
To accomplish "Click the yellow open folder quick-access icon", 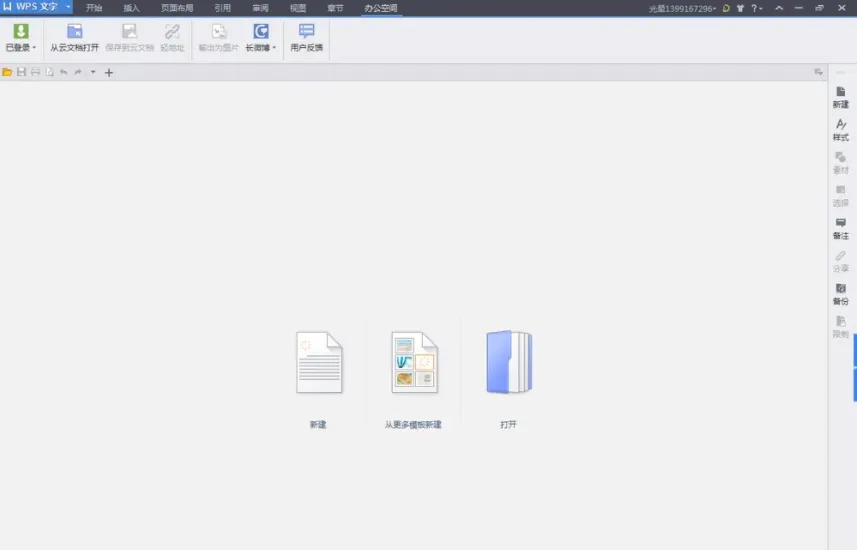I will tap(7, 72).
